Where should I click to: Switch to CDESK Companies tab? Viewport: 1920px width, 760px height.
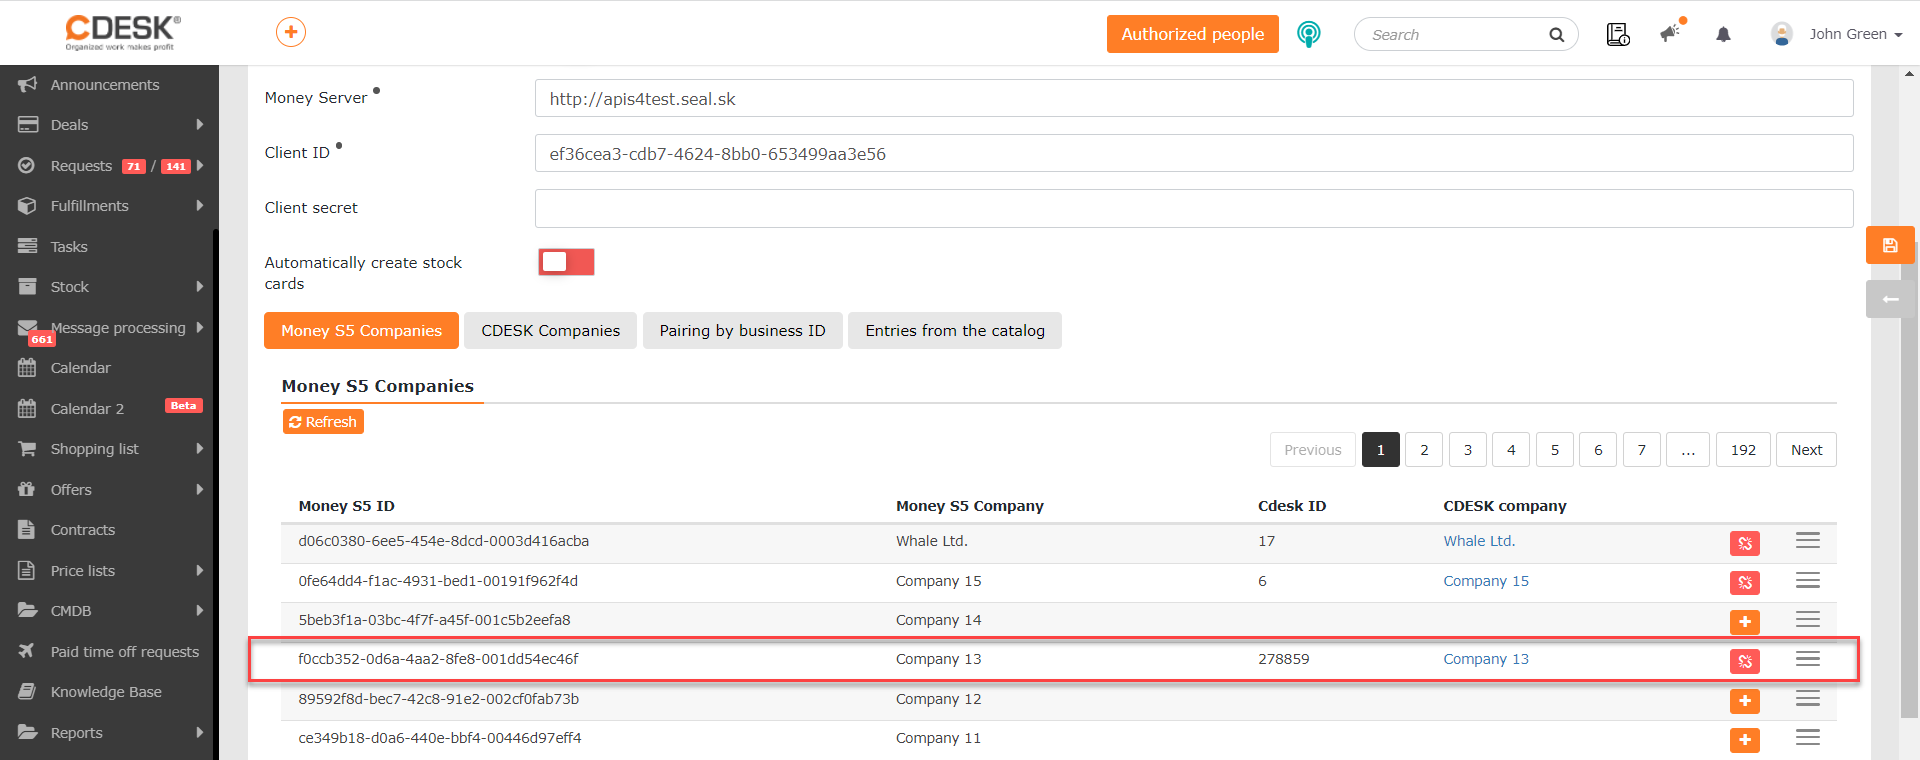551,331
